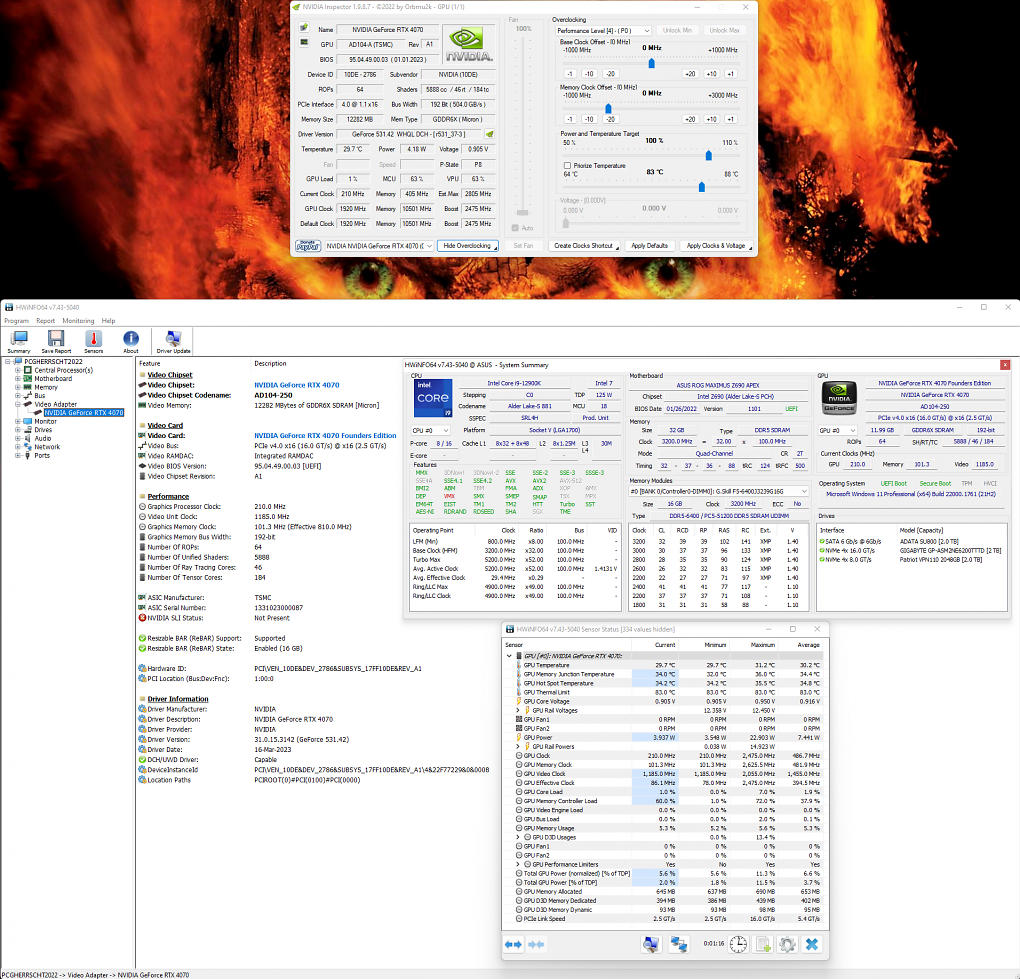The height and width of the screenshot is (979, 1020).
Task: Open the Program menu
Action: pyautogui.click(x=16, y=321)
